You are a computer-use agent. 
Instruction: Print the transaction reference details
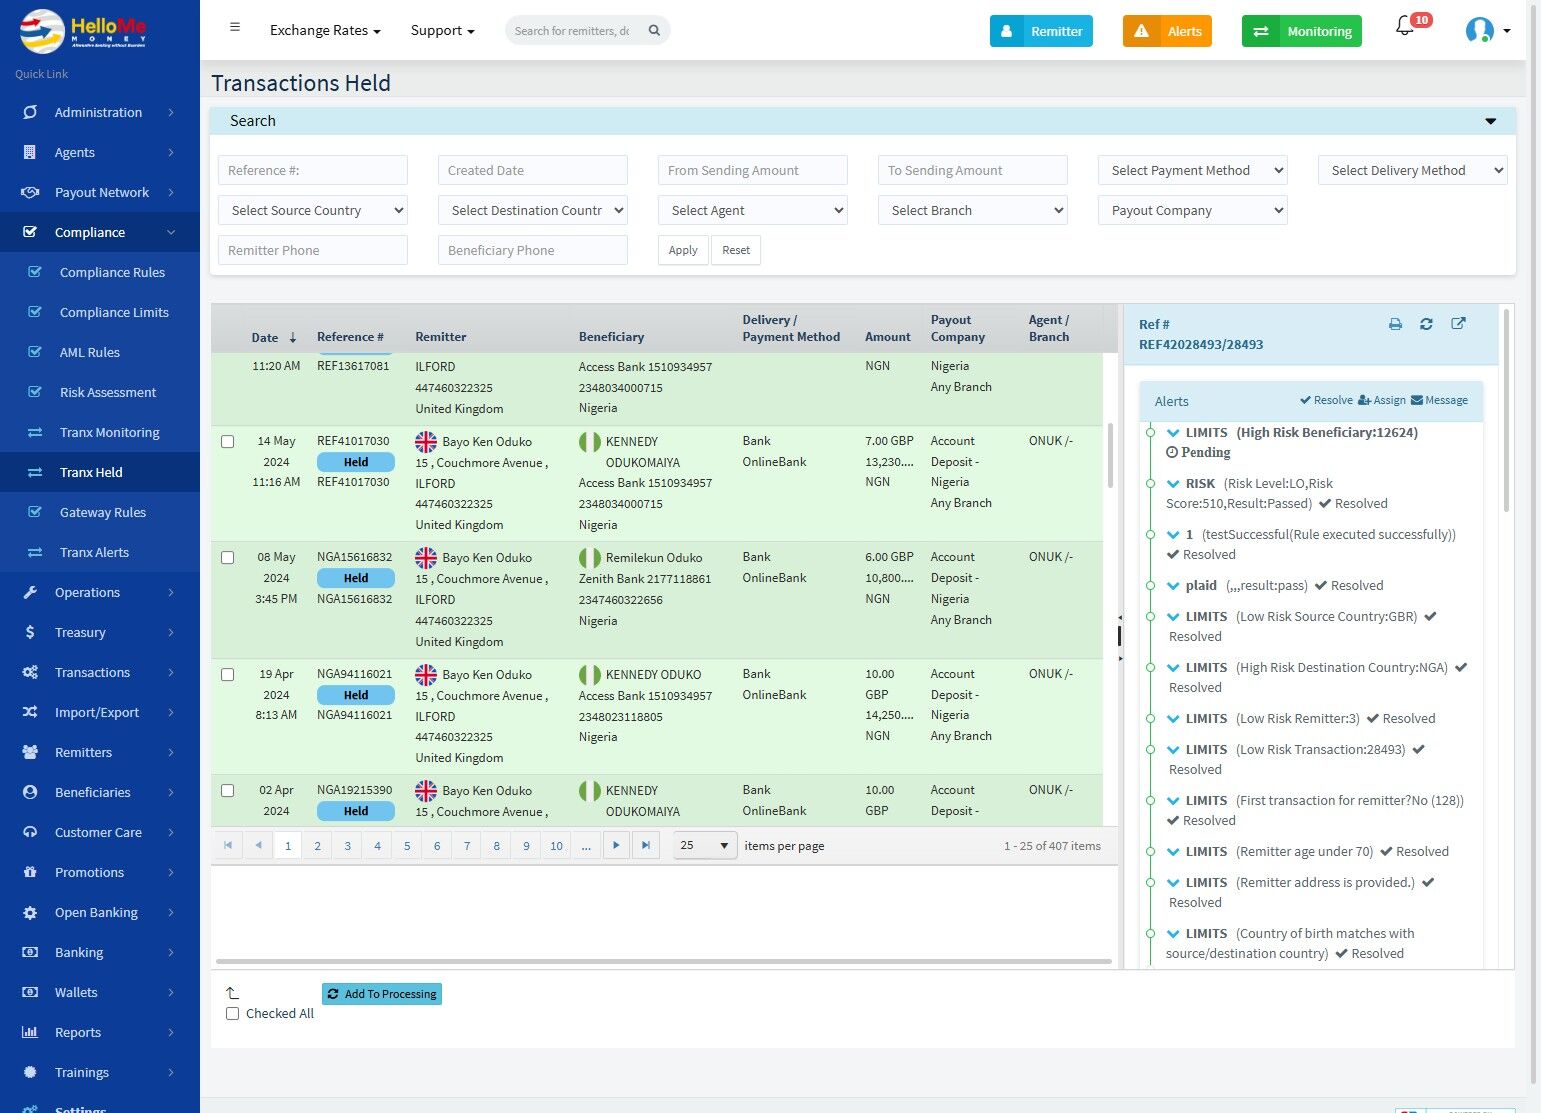(x=1395, y=324)
